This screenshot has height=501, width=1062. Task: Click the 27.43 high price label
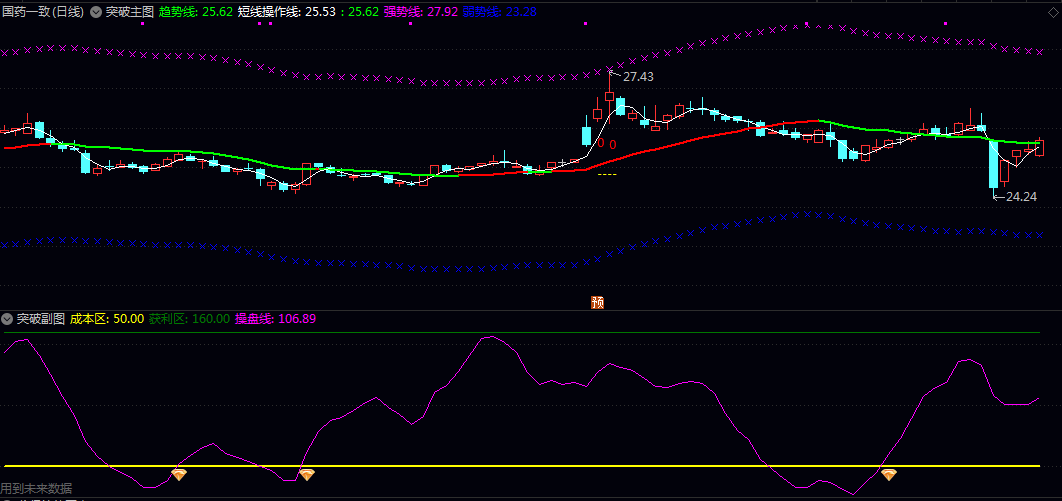(x=638, y=77)
